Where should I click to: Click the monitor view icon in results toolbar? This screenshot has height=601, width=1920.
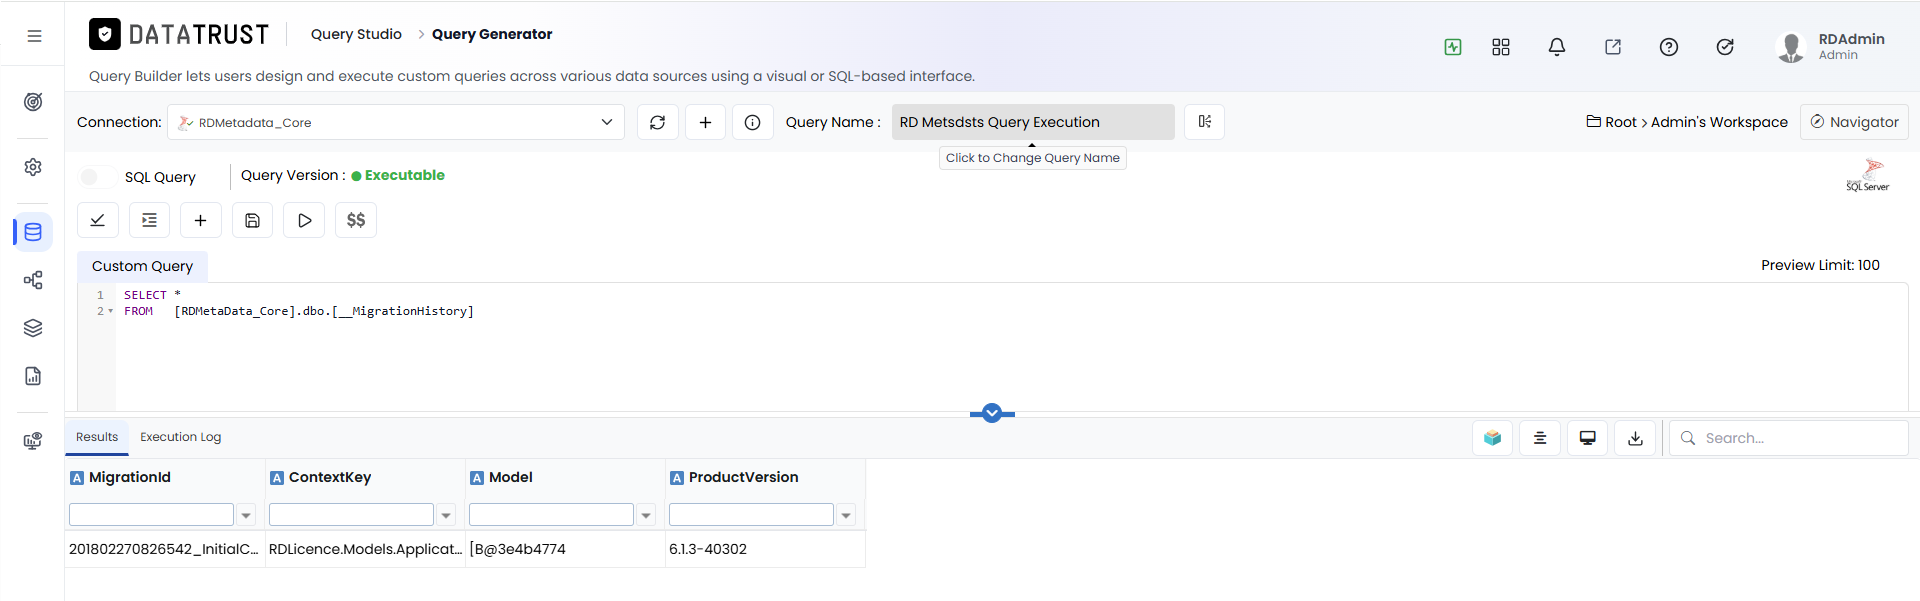(x=1588, y=438)
